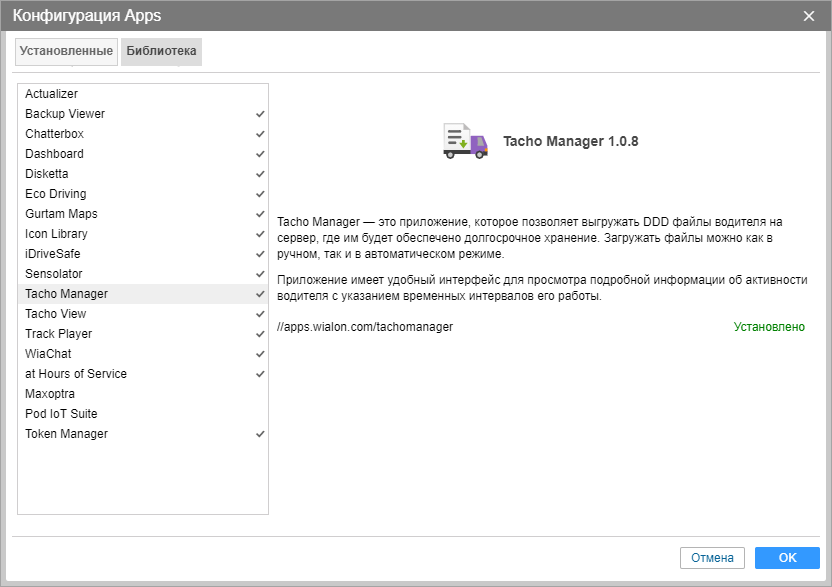The width and height of the screenshot is (832, 587).
Task: Select Pod IoT Suite entry
Action: [143, 414]
